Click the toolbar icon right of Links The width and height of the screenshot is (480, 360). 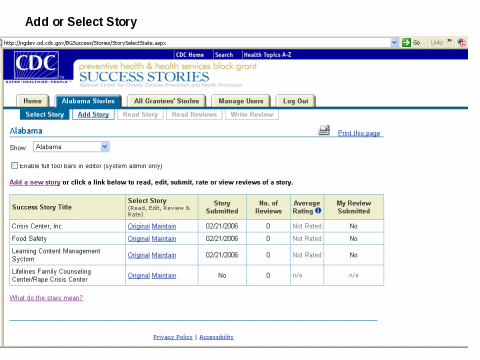click(x=462, y=42)
